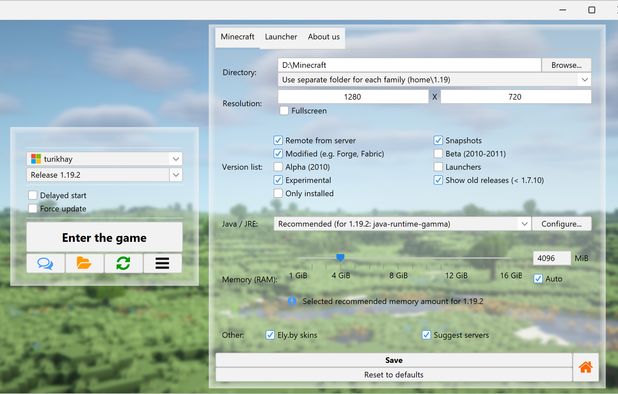This screenshot has width=618, height=394.
Task: Click the Enter the game button
Action: pyautogui.click(x=104, y=238)
